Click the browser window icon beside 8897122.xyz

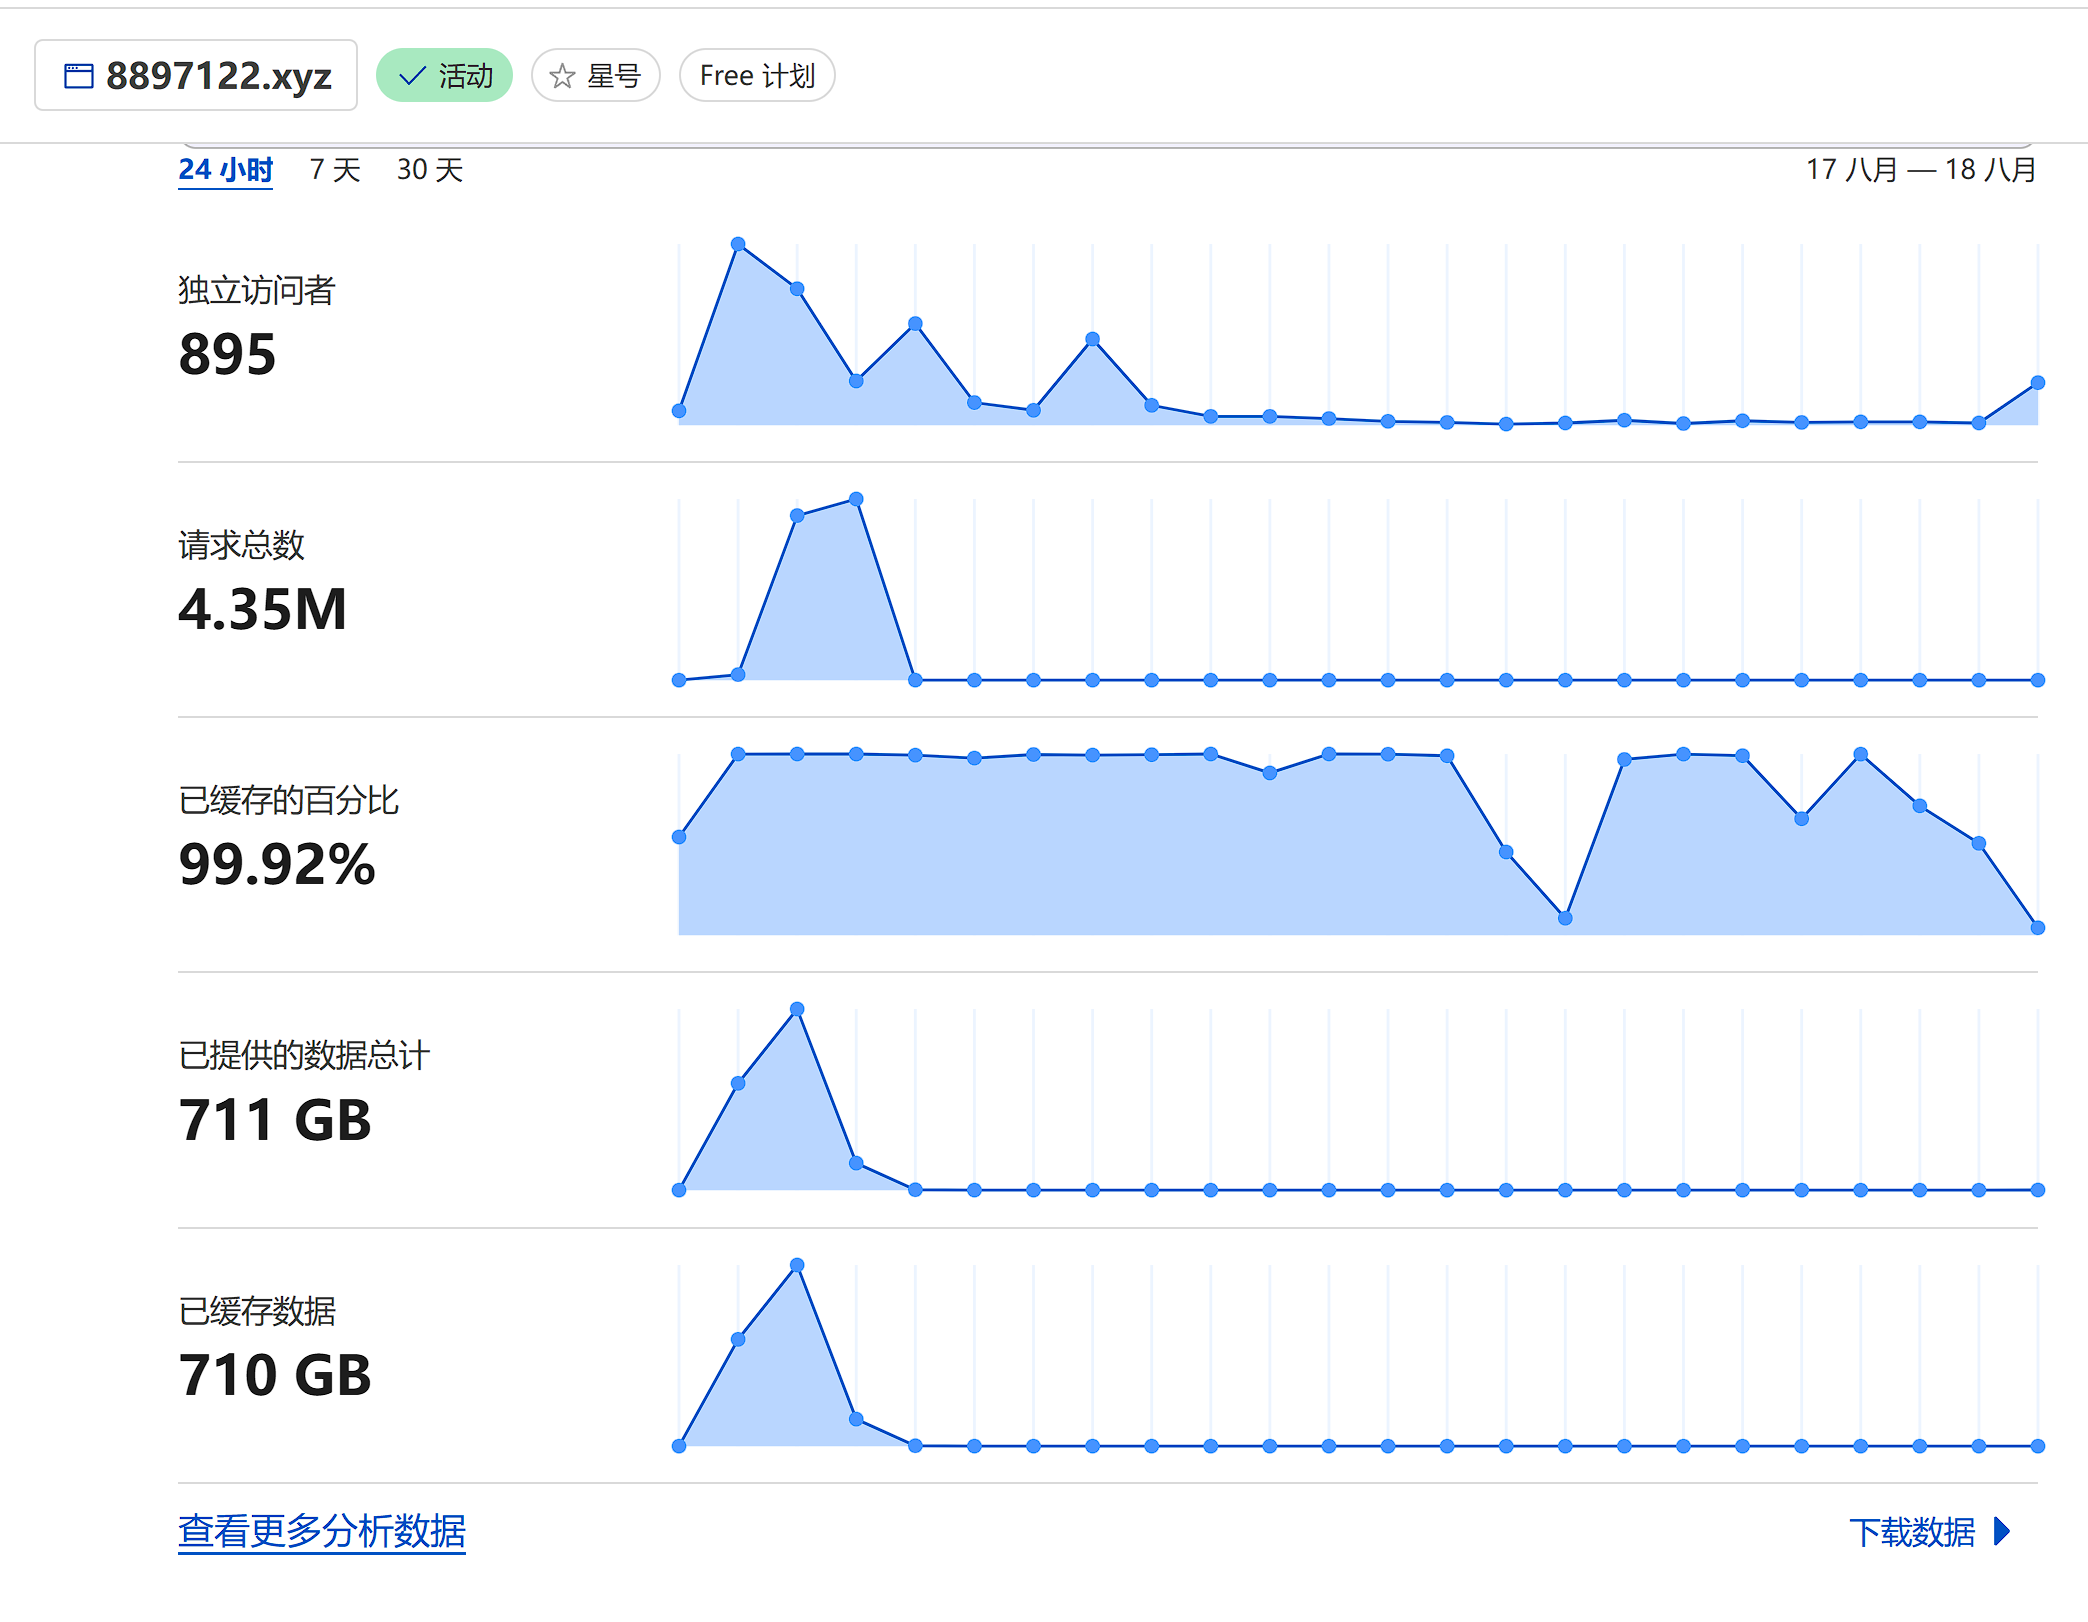[79, 76]
